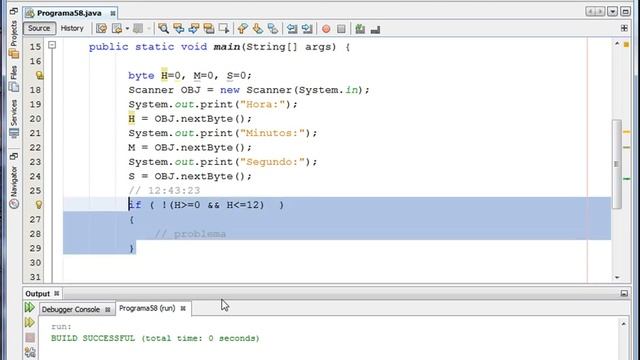Close the Programa58.java editor tab
This screenshot has height=360, width=640.
click(x=113, y=13)
